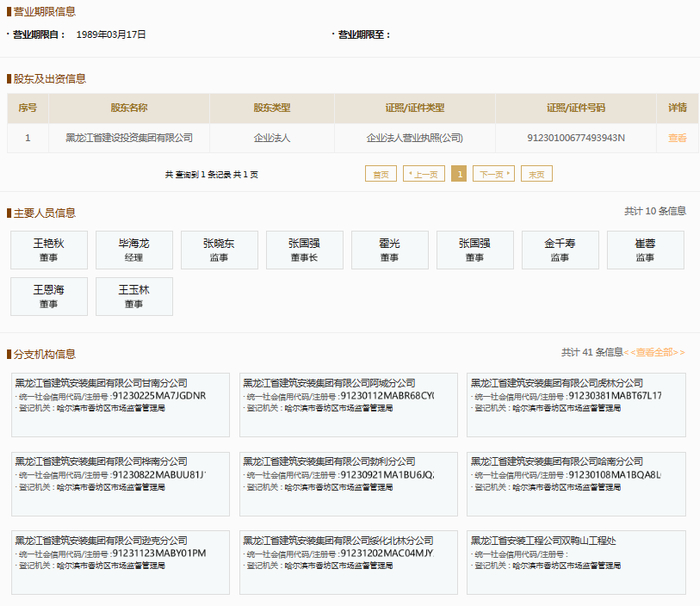Image resolution: width=700 pixels, height=606 pixels.
Task: Click shareholder name 黑龙江省建设投资集团有限公司
Action: pos(129,138)
